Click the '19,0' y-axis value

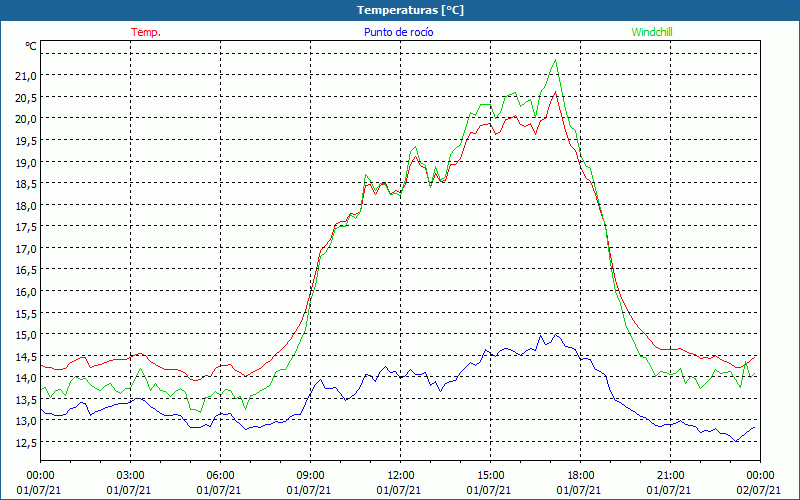27,162
